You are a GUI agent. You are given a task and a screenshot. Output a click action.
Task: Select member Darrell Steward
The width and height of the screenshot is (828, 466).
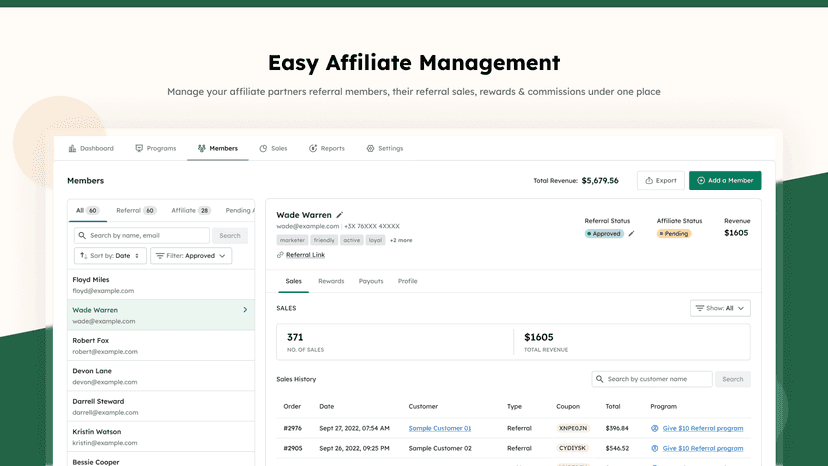[161, 406]
